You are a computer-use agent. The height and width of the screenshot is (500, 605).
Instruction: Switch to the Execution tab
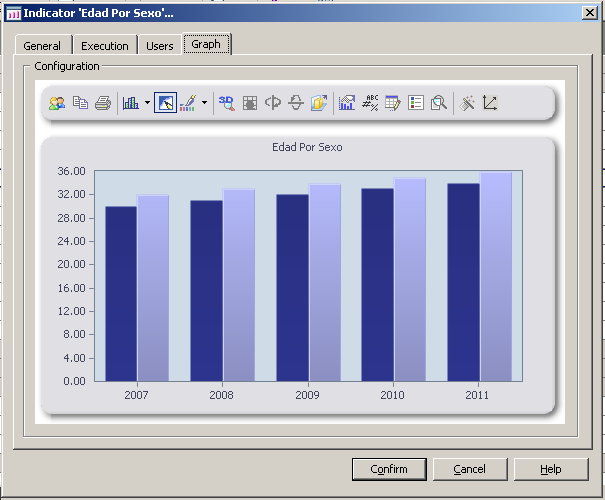105,46
